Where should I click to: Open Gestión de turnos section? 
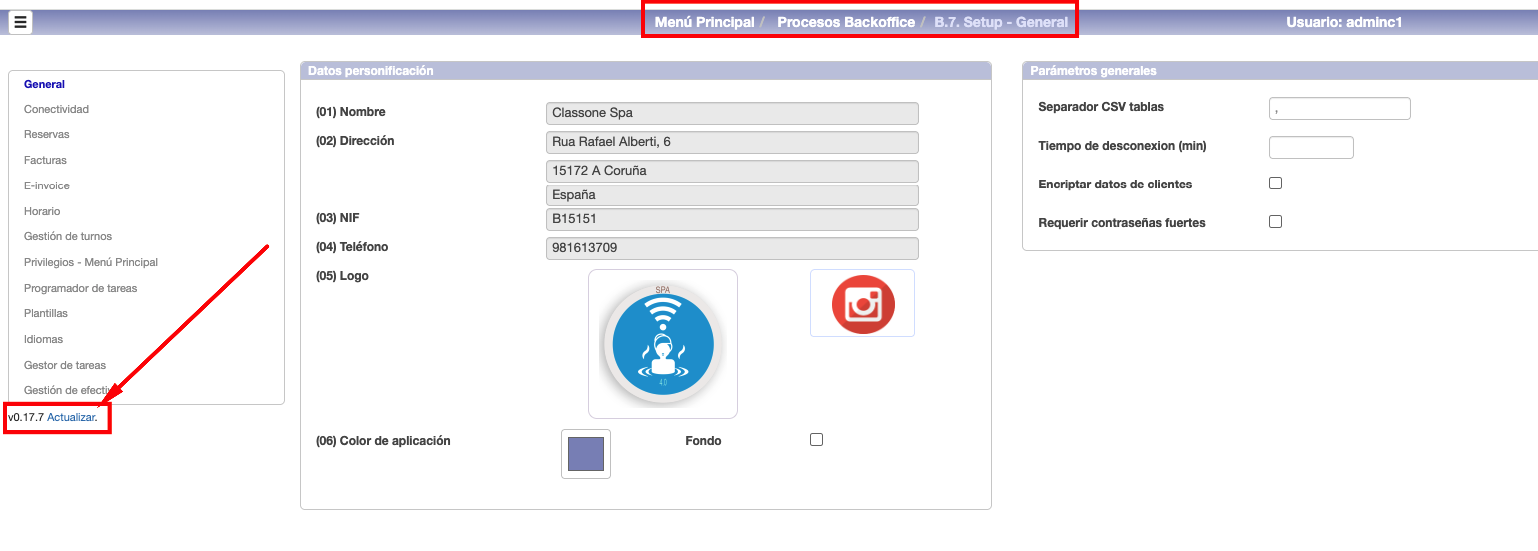[68, 237]
